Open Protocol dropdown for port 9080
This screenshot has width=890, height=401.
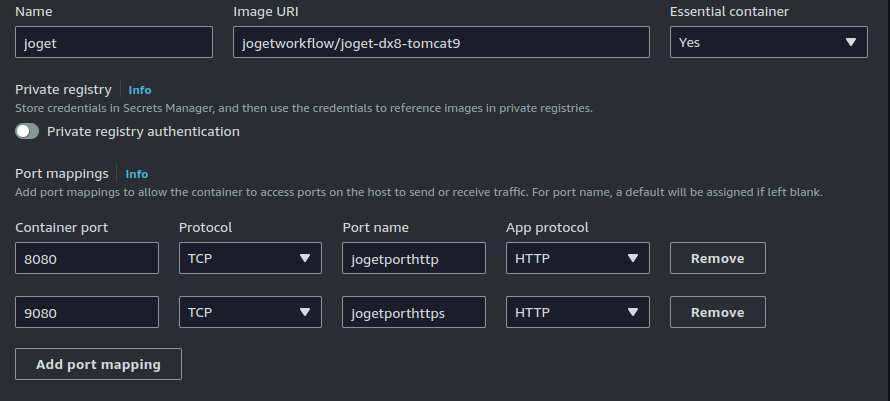[250, 312]
